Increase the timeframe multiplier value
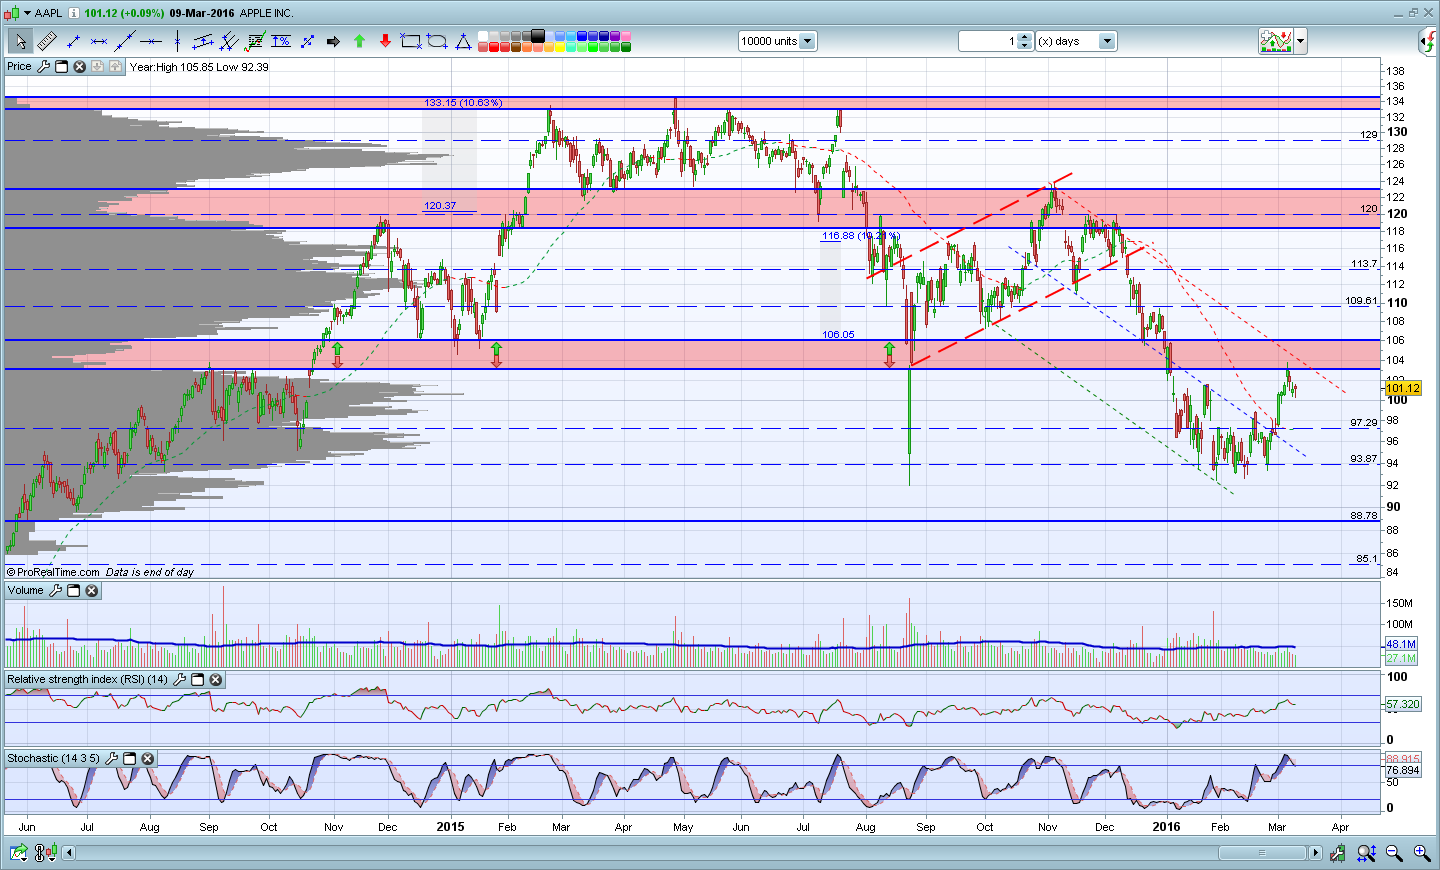 tap(1024, 37)
